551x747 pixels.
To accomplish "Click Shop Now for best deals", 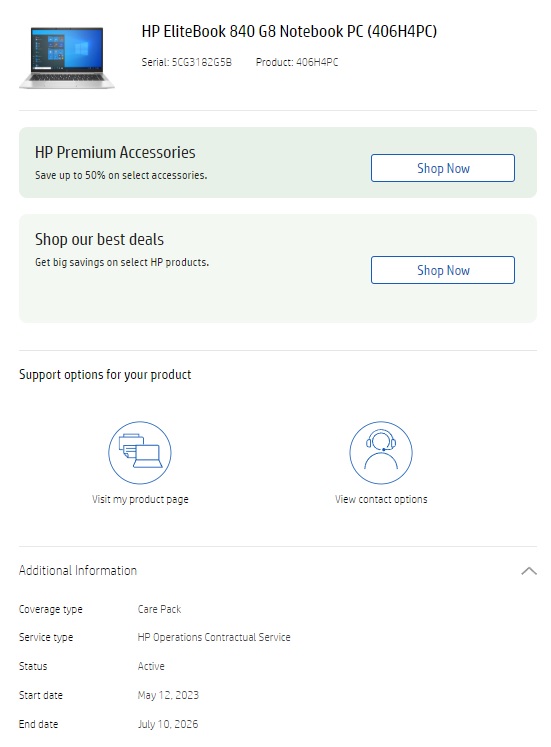I will click(443, 270).
